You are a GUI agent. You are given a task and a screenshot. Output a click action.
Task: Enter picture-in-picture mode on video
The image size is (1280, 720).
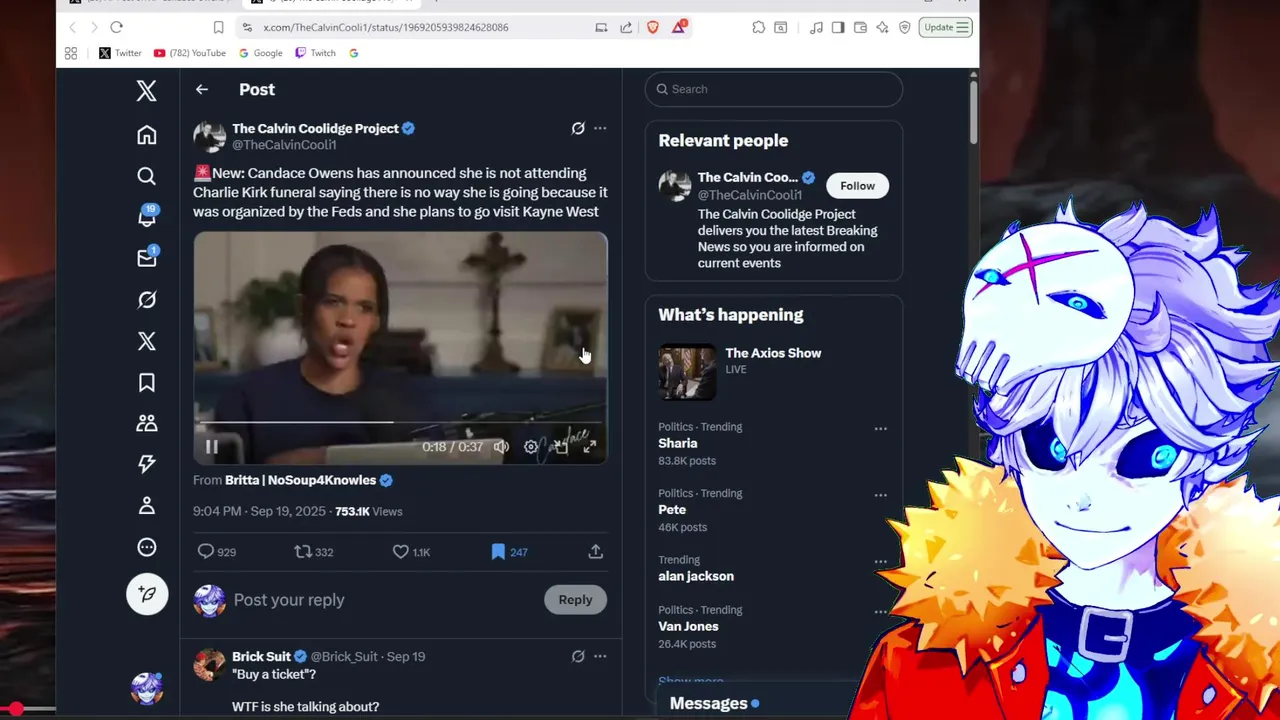coord(561,447)
